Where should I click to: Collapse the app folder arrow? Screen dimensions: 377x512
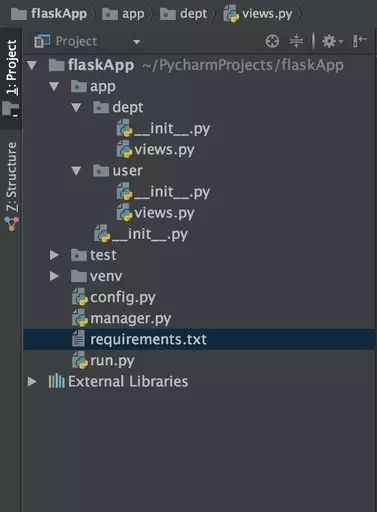pos(54,86)
